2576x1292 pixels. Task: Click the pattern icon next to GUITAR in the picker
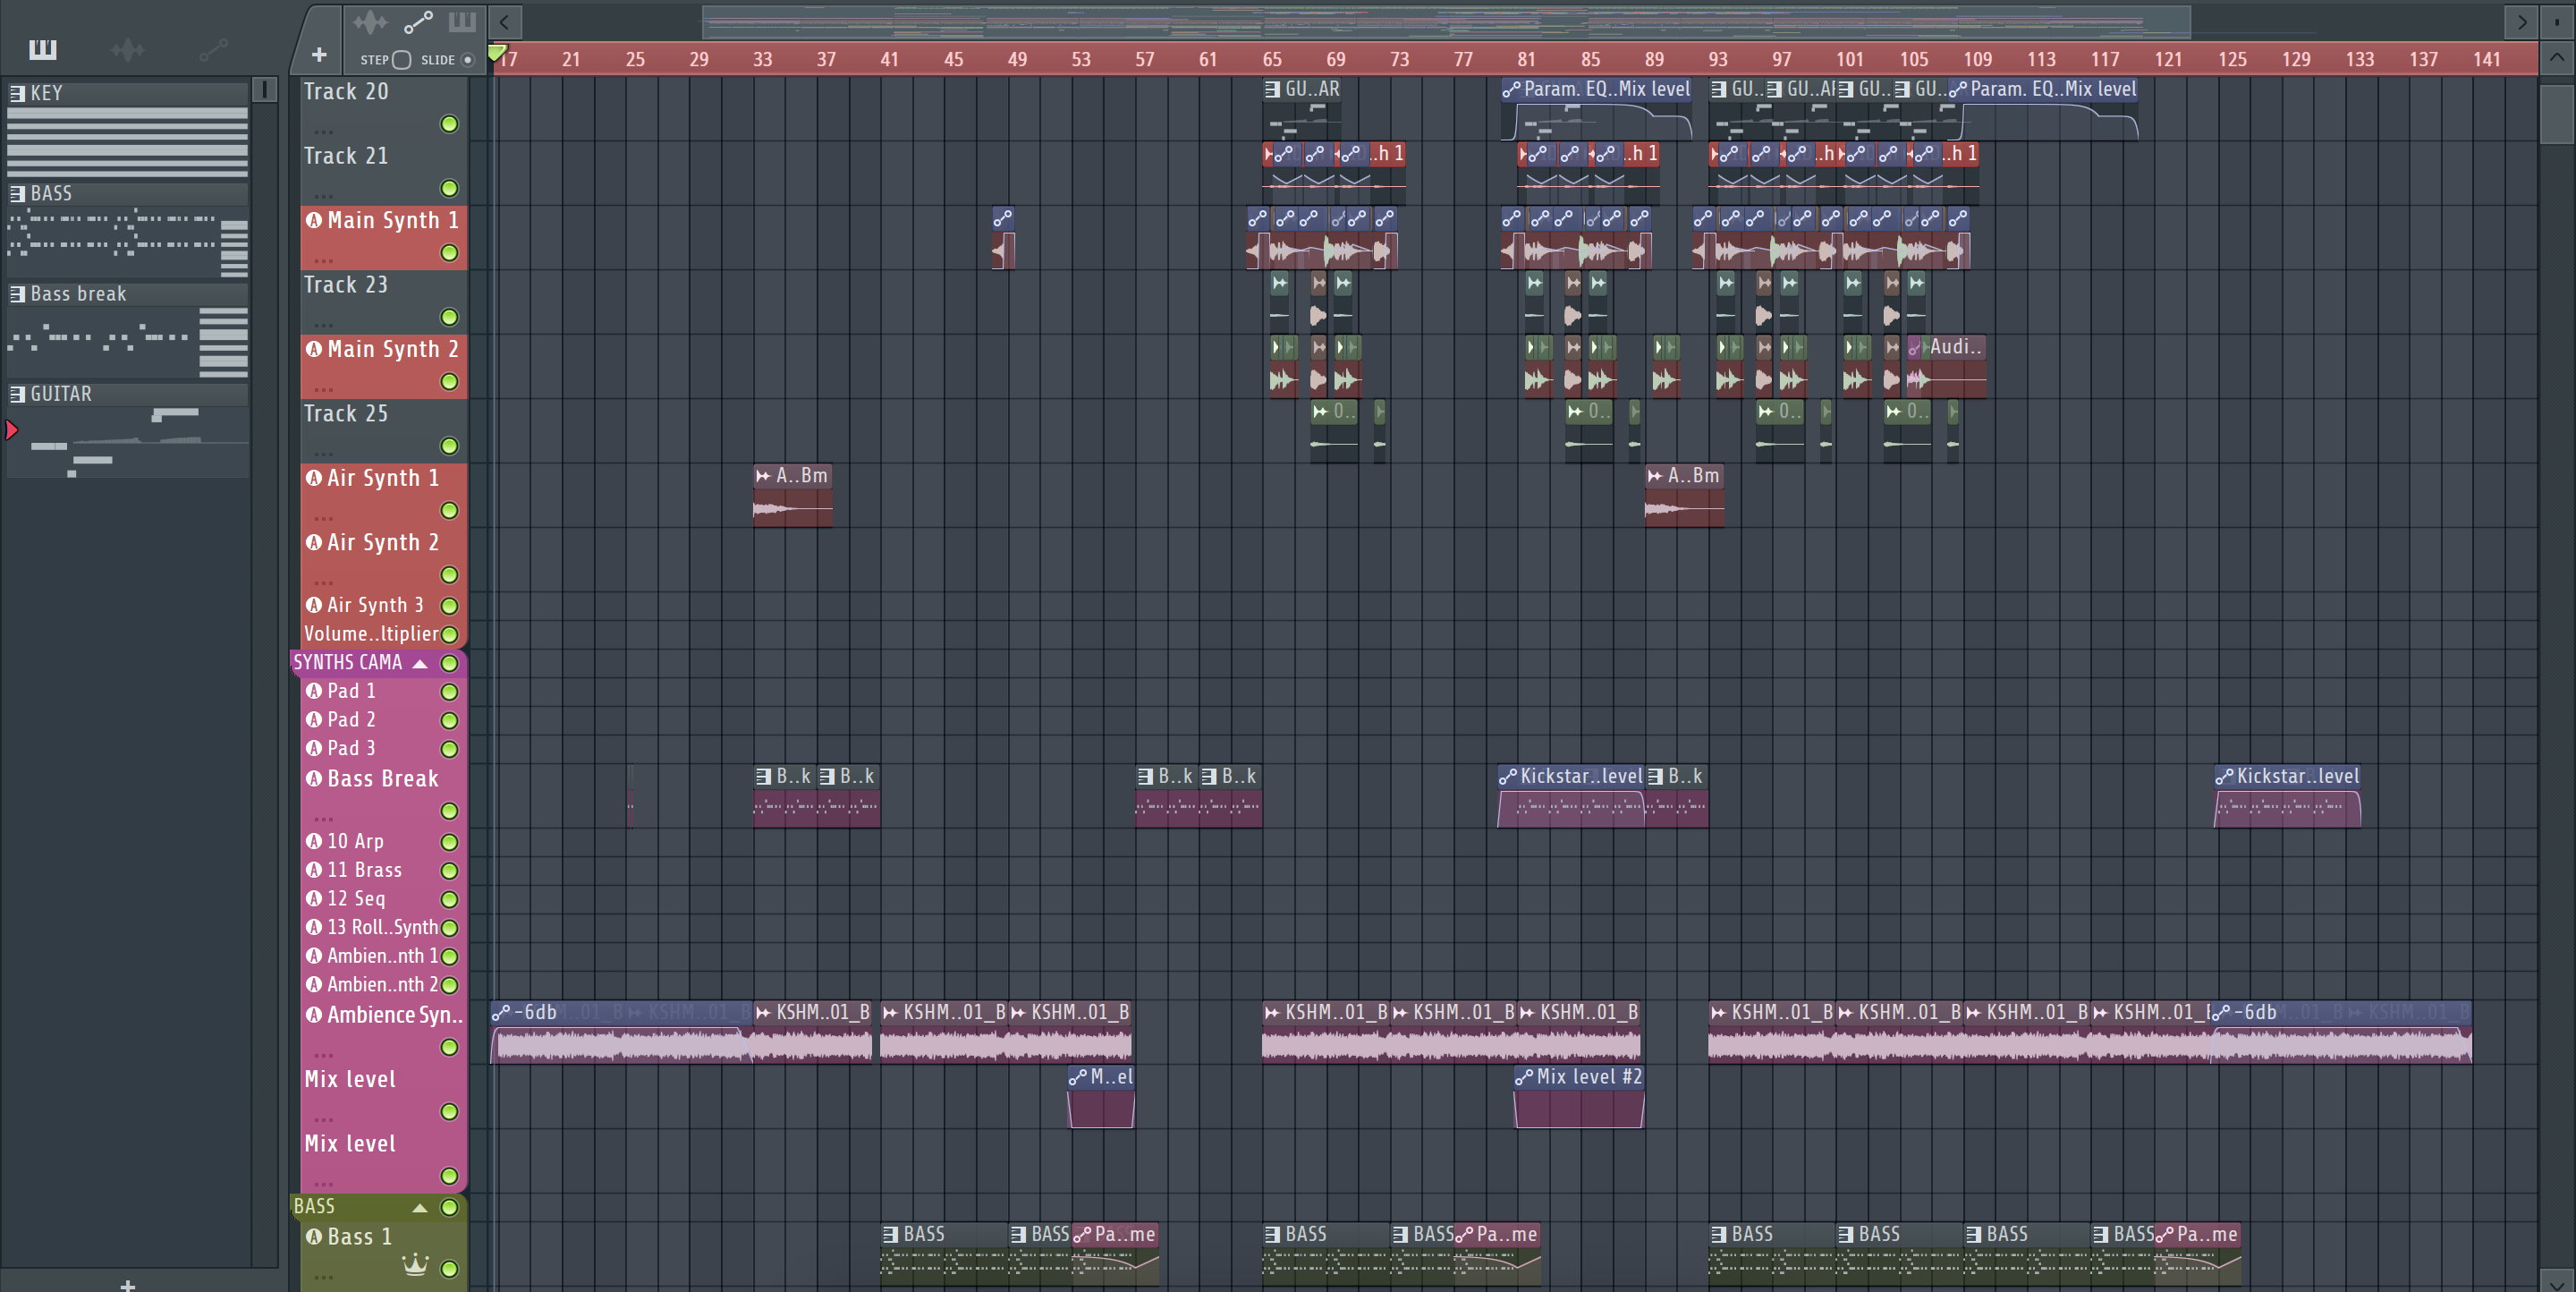click(x=17, y=394)
